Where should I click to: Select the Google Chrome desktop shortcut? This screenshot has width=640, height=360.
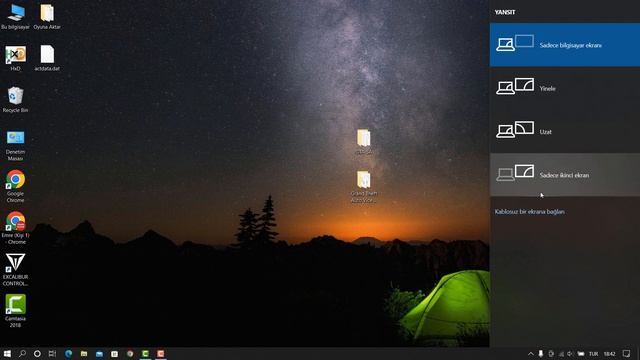tap(16, 187)
